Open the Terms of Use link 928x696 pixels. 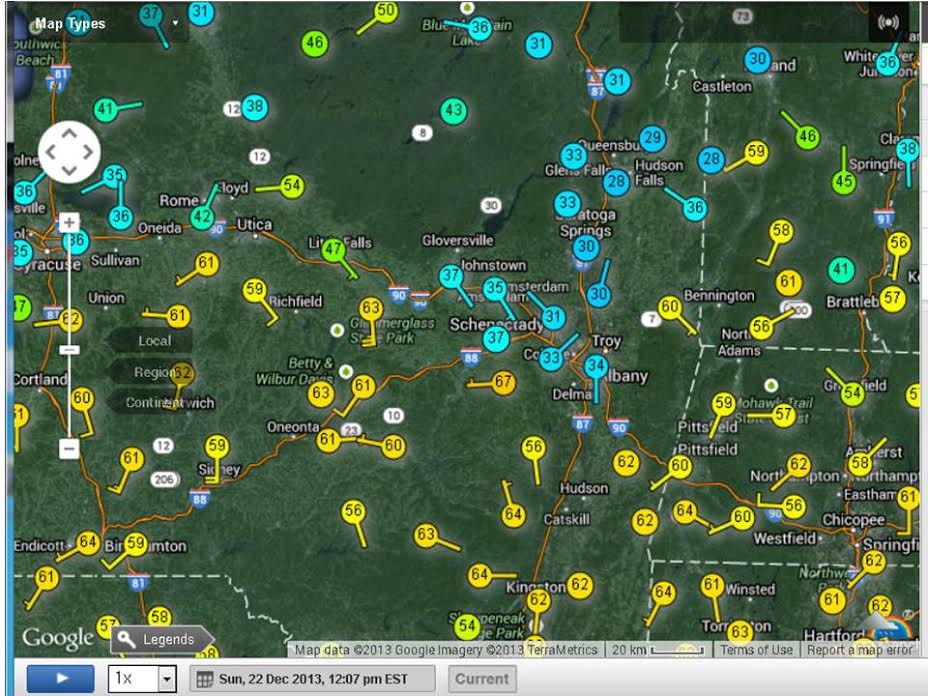pos(756,650)
